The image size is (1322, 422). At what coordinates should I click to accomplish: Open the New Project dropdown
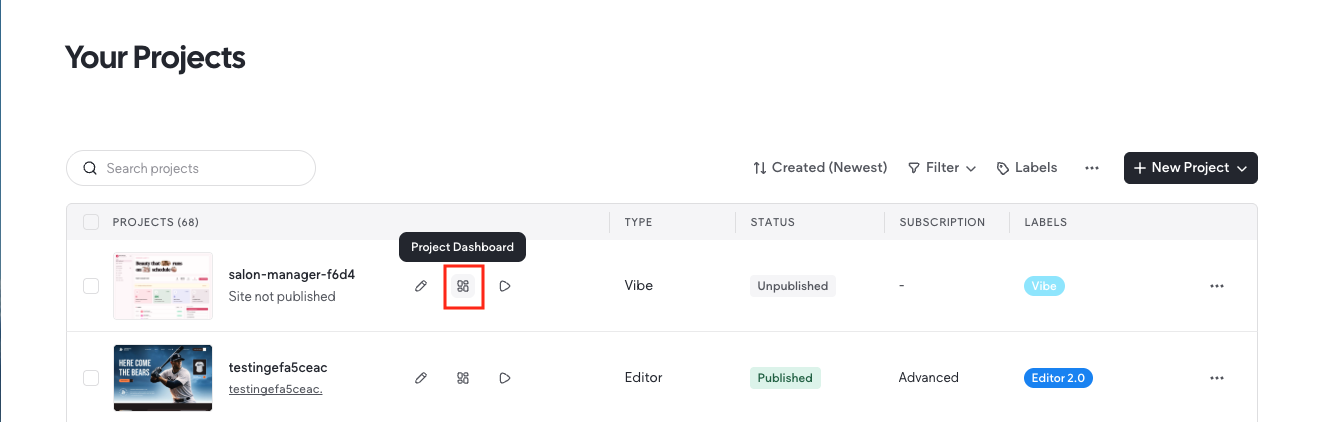click(1191, 168)
